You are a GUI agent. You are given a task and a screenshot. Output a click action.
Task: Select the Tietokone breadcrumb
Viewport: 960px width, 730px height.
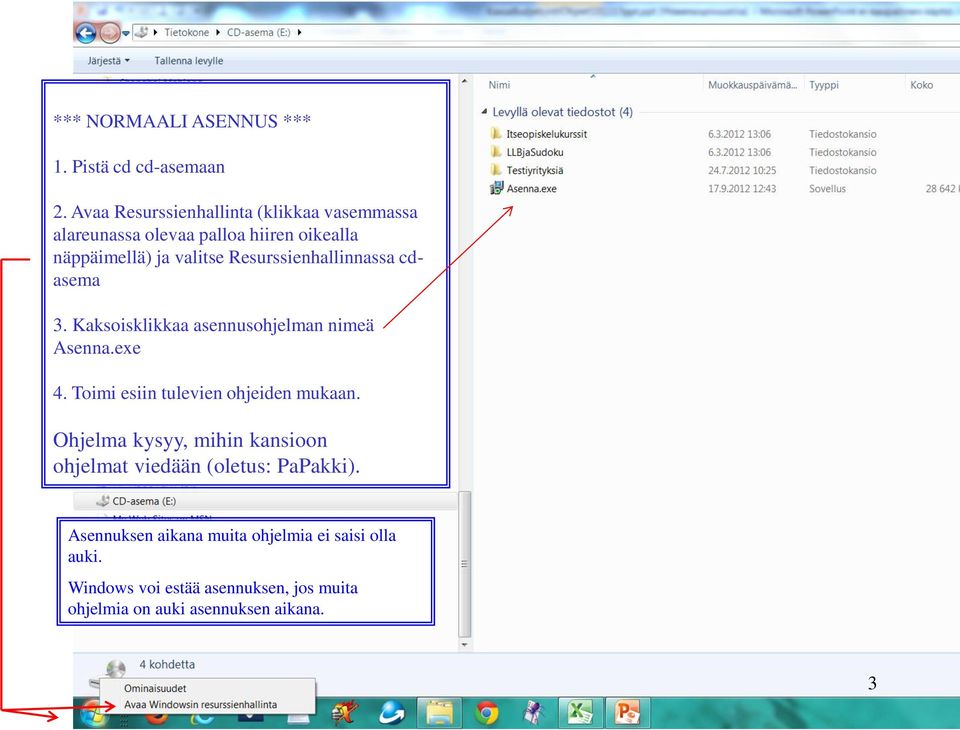point(186,32)
